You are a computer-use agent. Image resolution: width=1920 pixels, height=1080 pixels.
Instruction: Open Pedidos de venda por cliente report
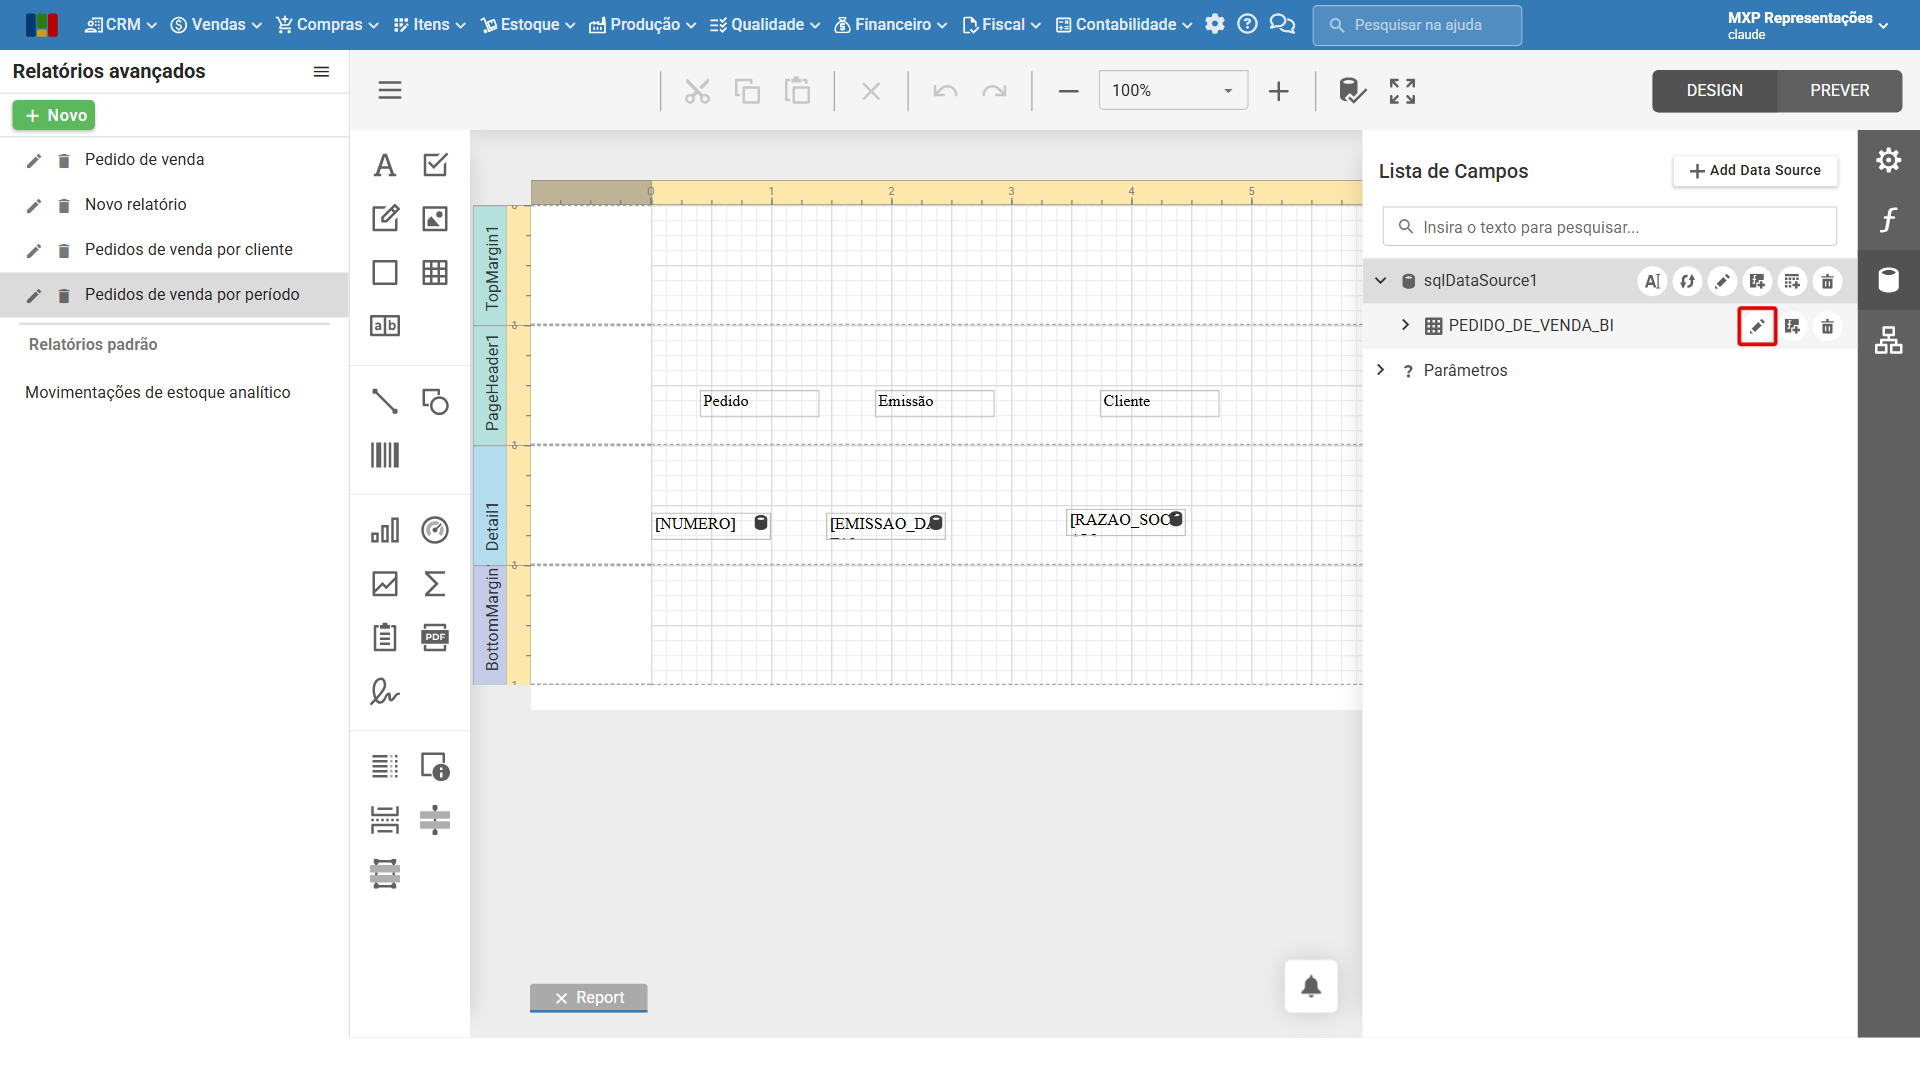[189, 250]
